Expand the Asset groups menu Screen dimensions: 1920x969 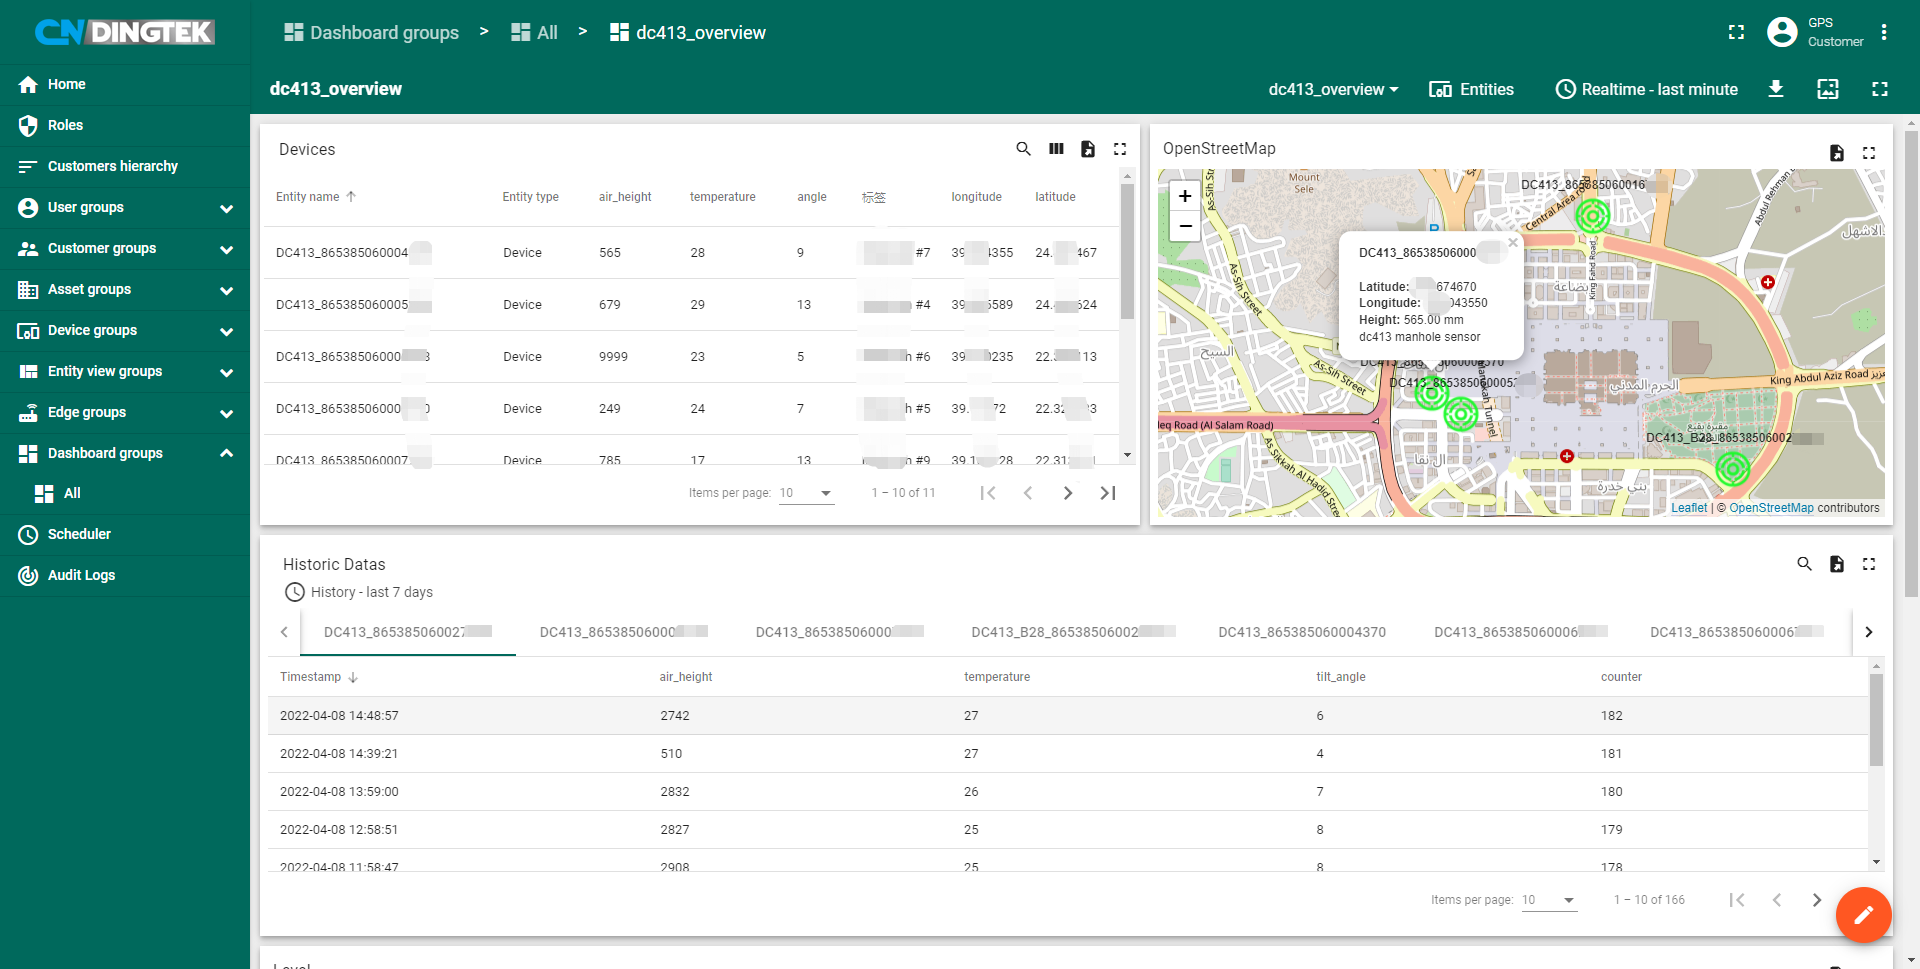pos(125,289)
